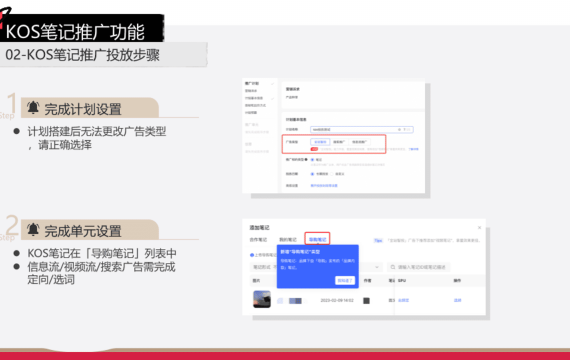Click the blue tooltip heading 新增"导购笔记"类型
This screenshot has width=570, height=360.
300,252
